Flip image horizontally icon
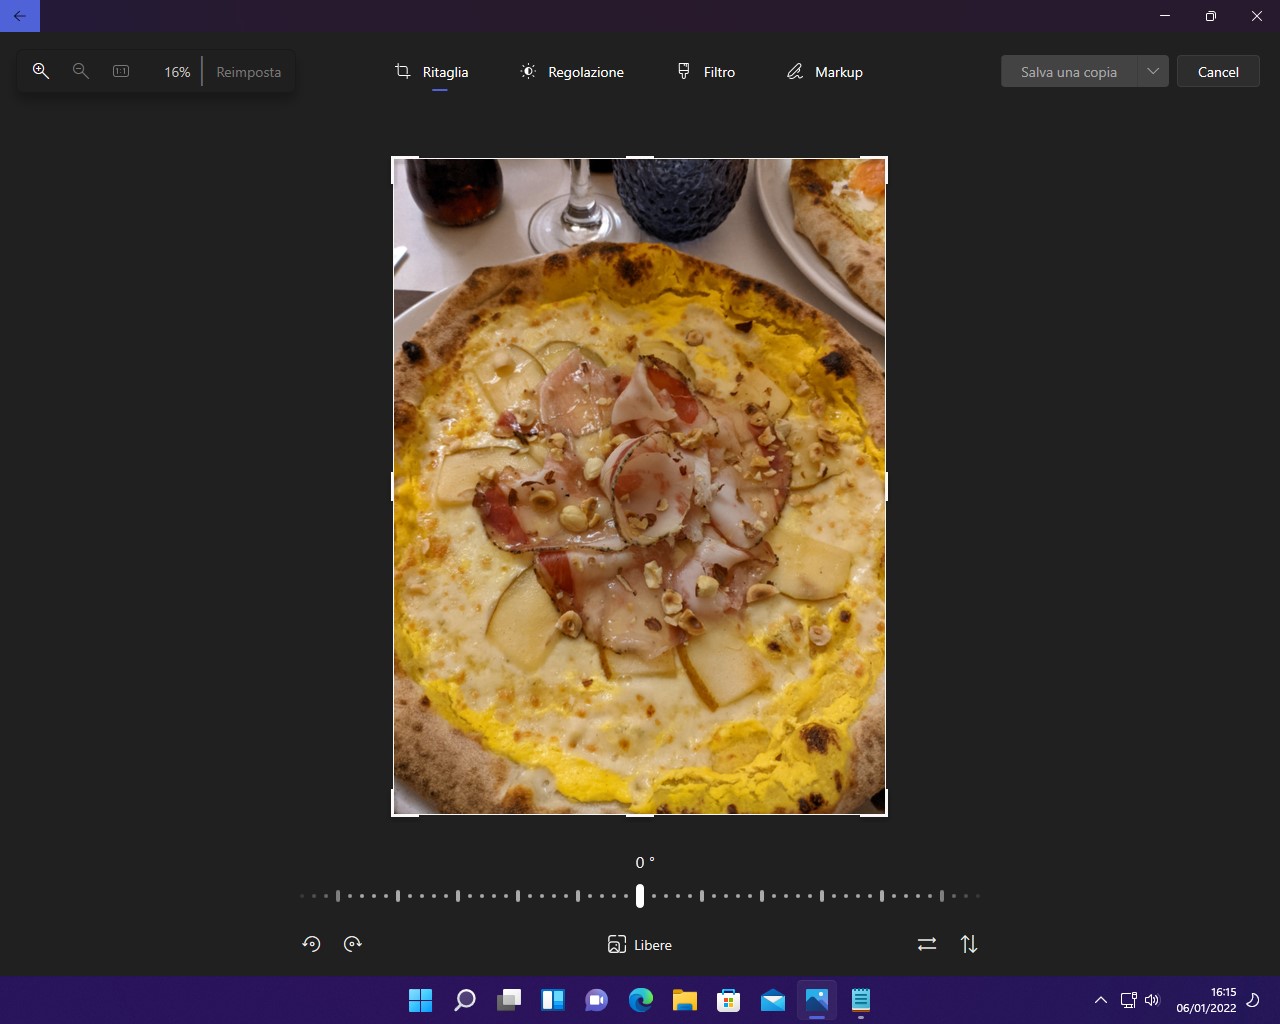1280x1024 pixels. tap(927, 944)
